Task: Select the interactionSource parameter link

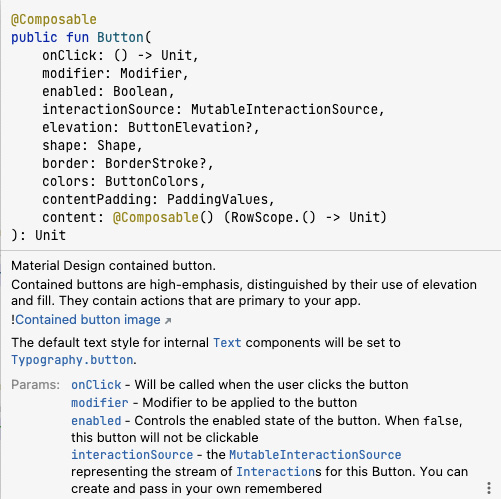Action: (x=132, y=455)
